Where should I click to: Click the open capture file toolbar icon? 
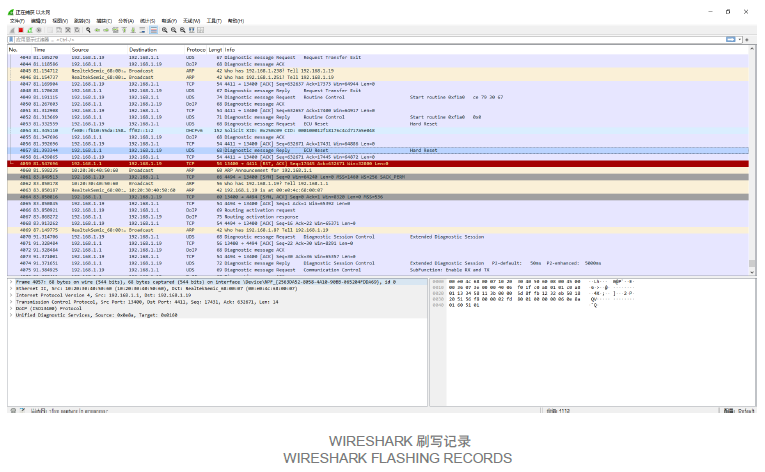pyautogui.click(x=50, y=30)
